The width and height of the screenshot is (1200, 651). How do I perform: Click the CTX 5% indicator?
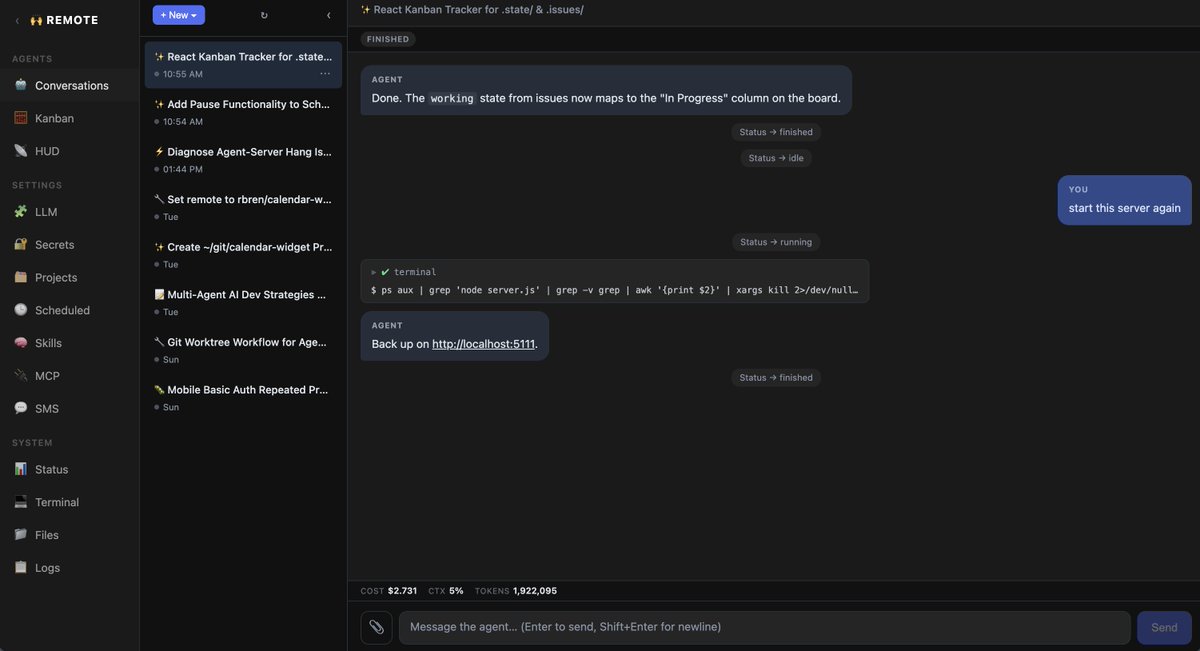pyautogui.click(x=446, y=591)
